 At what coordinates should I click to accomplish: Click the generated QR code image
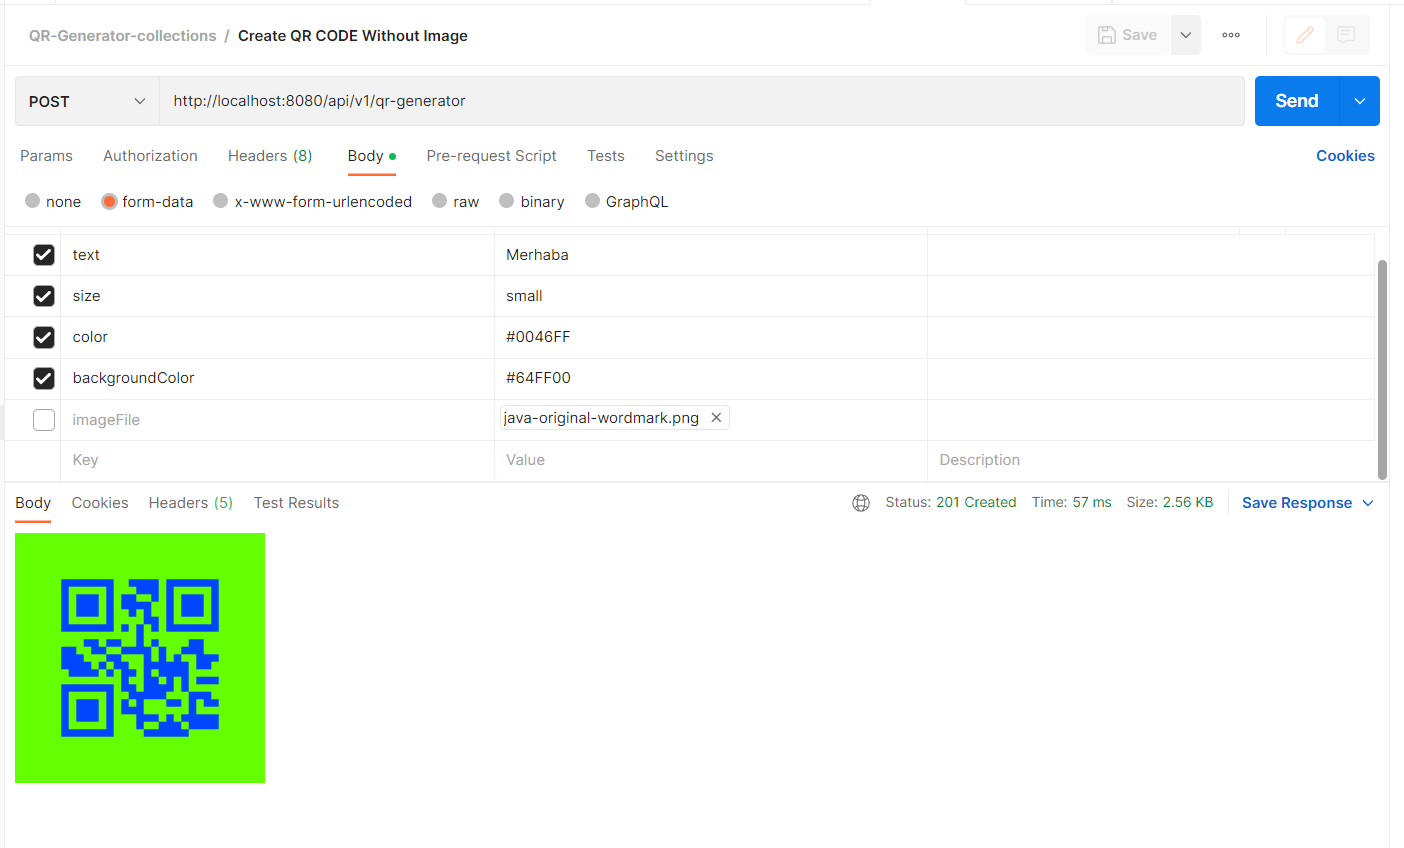tap(140, 658)
